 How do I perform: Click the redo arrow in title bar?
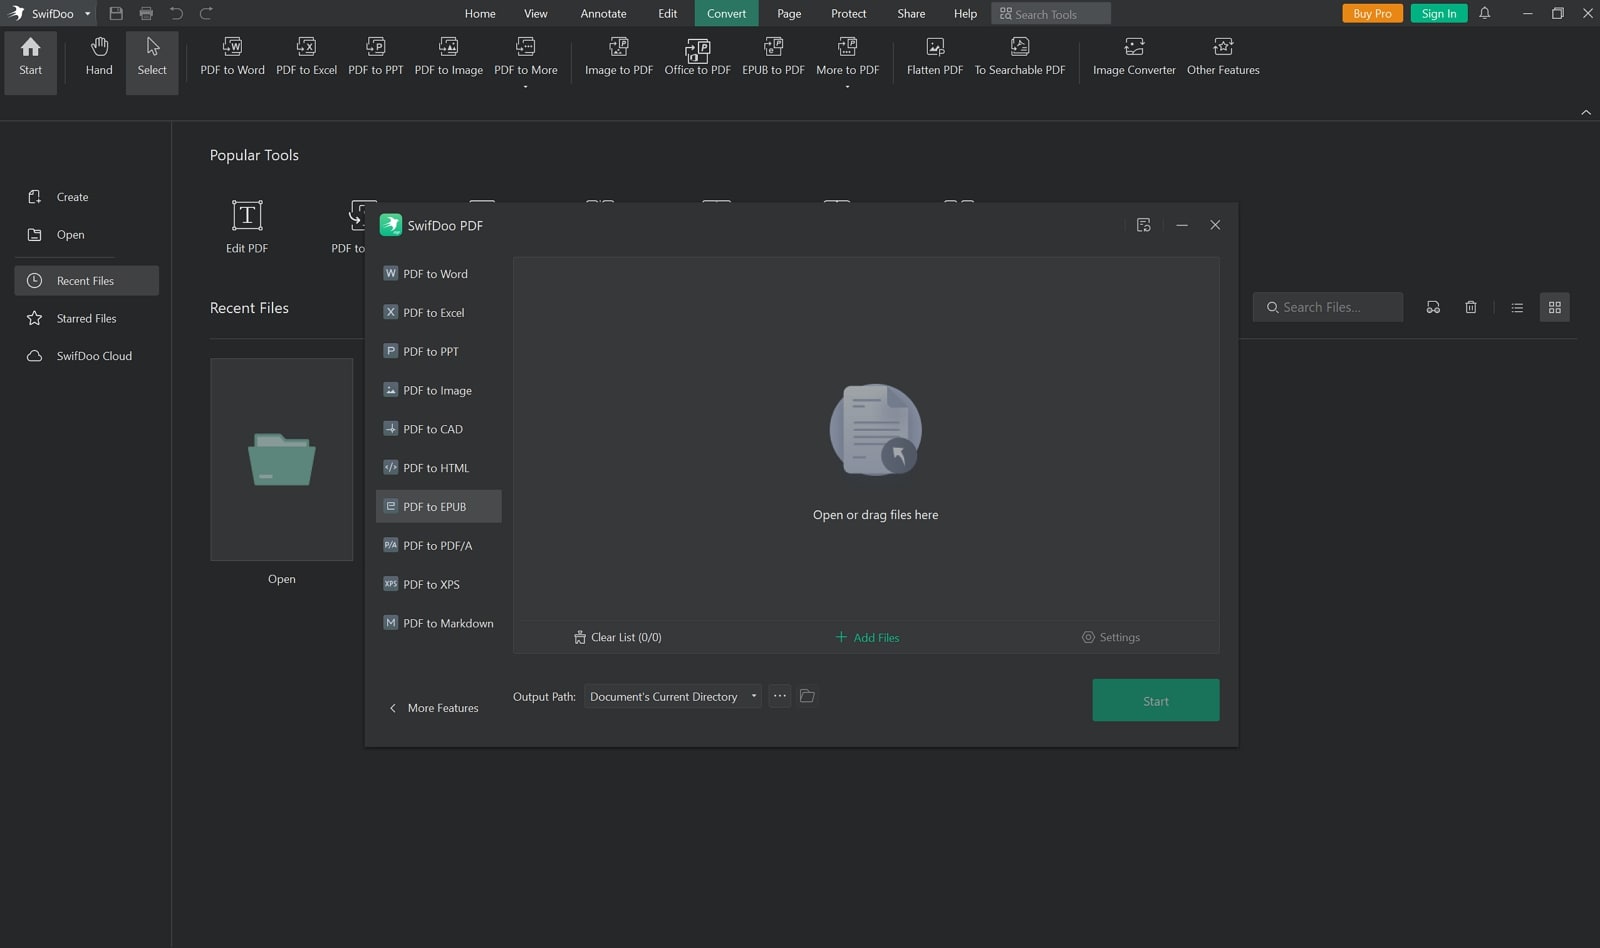pos(206,13)
